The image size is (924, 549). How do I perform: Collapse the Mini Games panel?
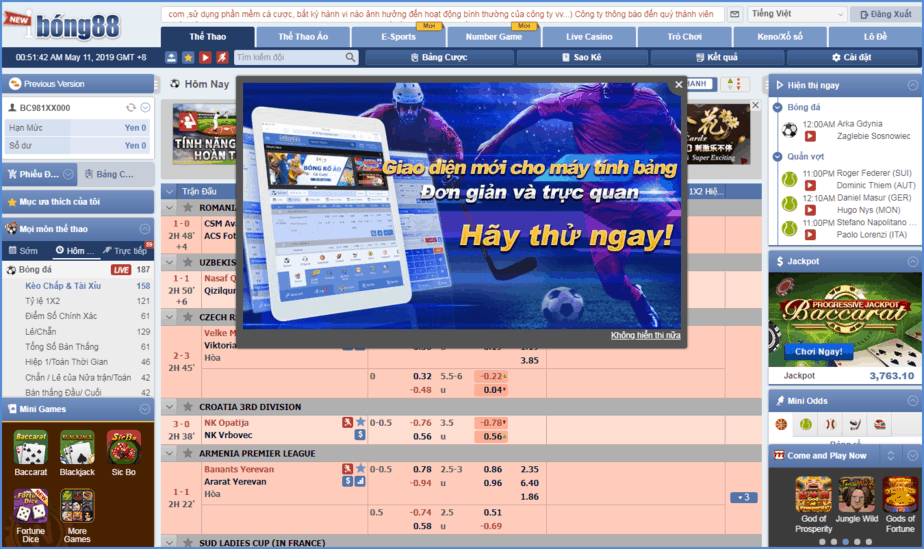click(145, 409)
